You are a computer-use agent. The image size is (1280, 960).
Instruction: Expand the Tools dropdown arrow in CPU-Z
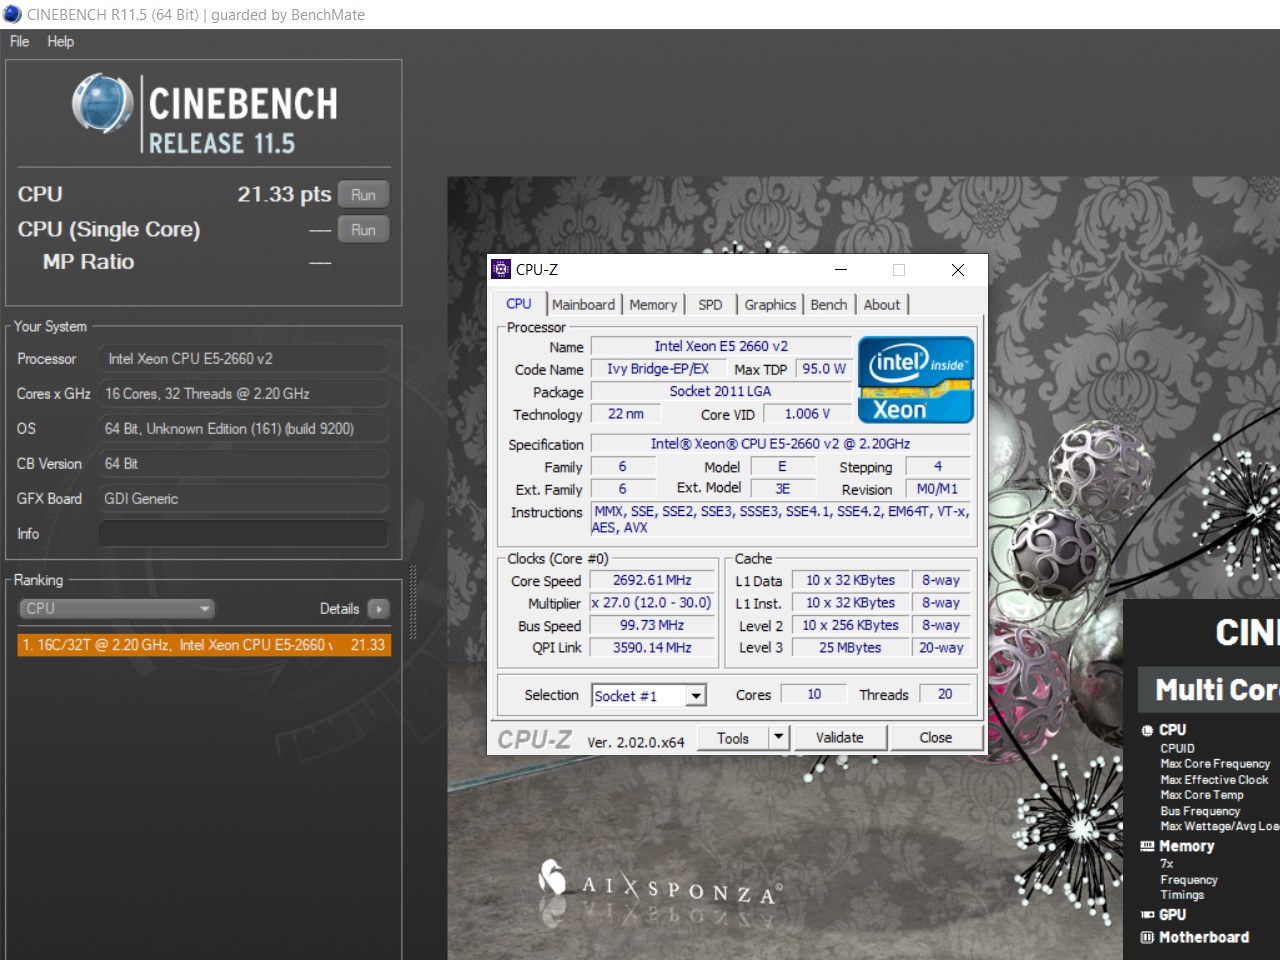779,738
